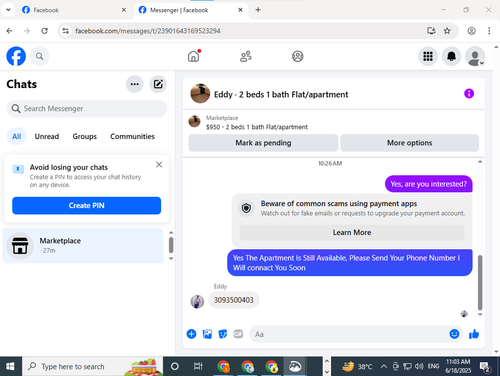Image resolution: width=500 pixels, height=376 pixels.
Task: Open the Friends icon in top navigation
Action: (x=246, y=56)
